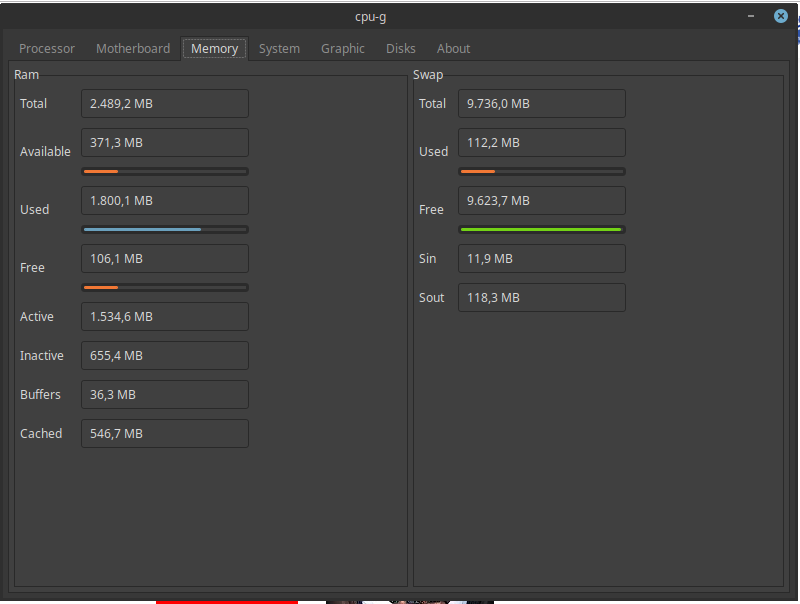Image resolution: width=800 pixels, height=604 pixels.
Task: Switch to the Processor tab
Action: click(x=46, y=48)
